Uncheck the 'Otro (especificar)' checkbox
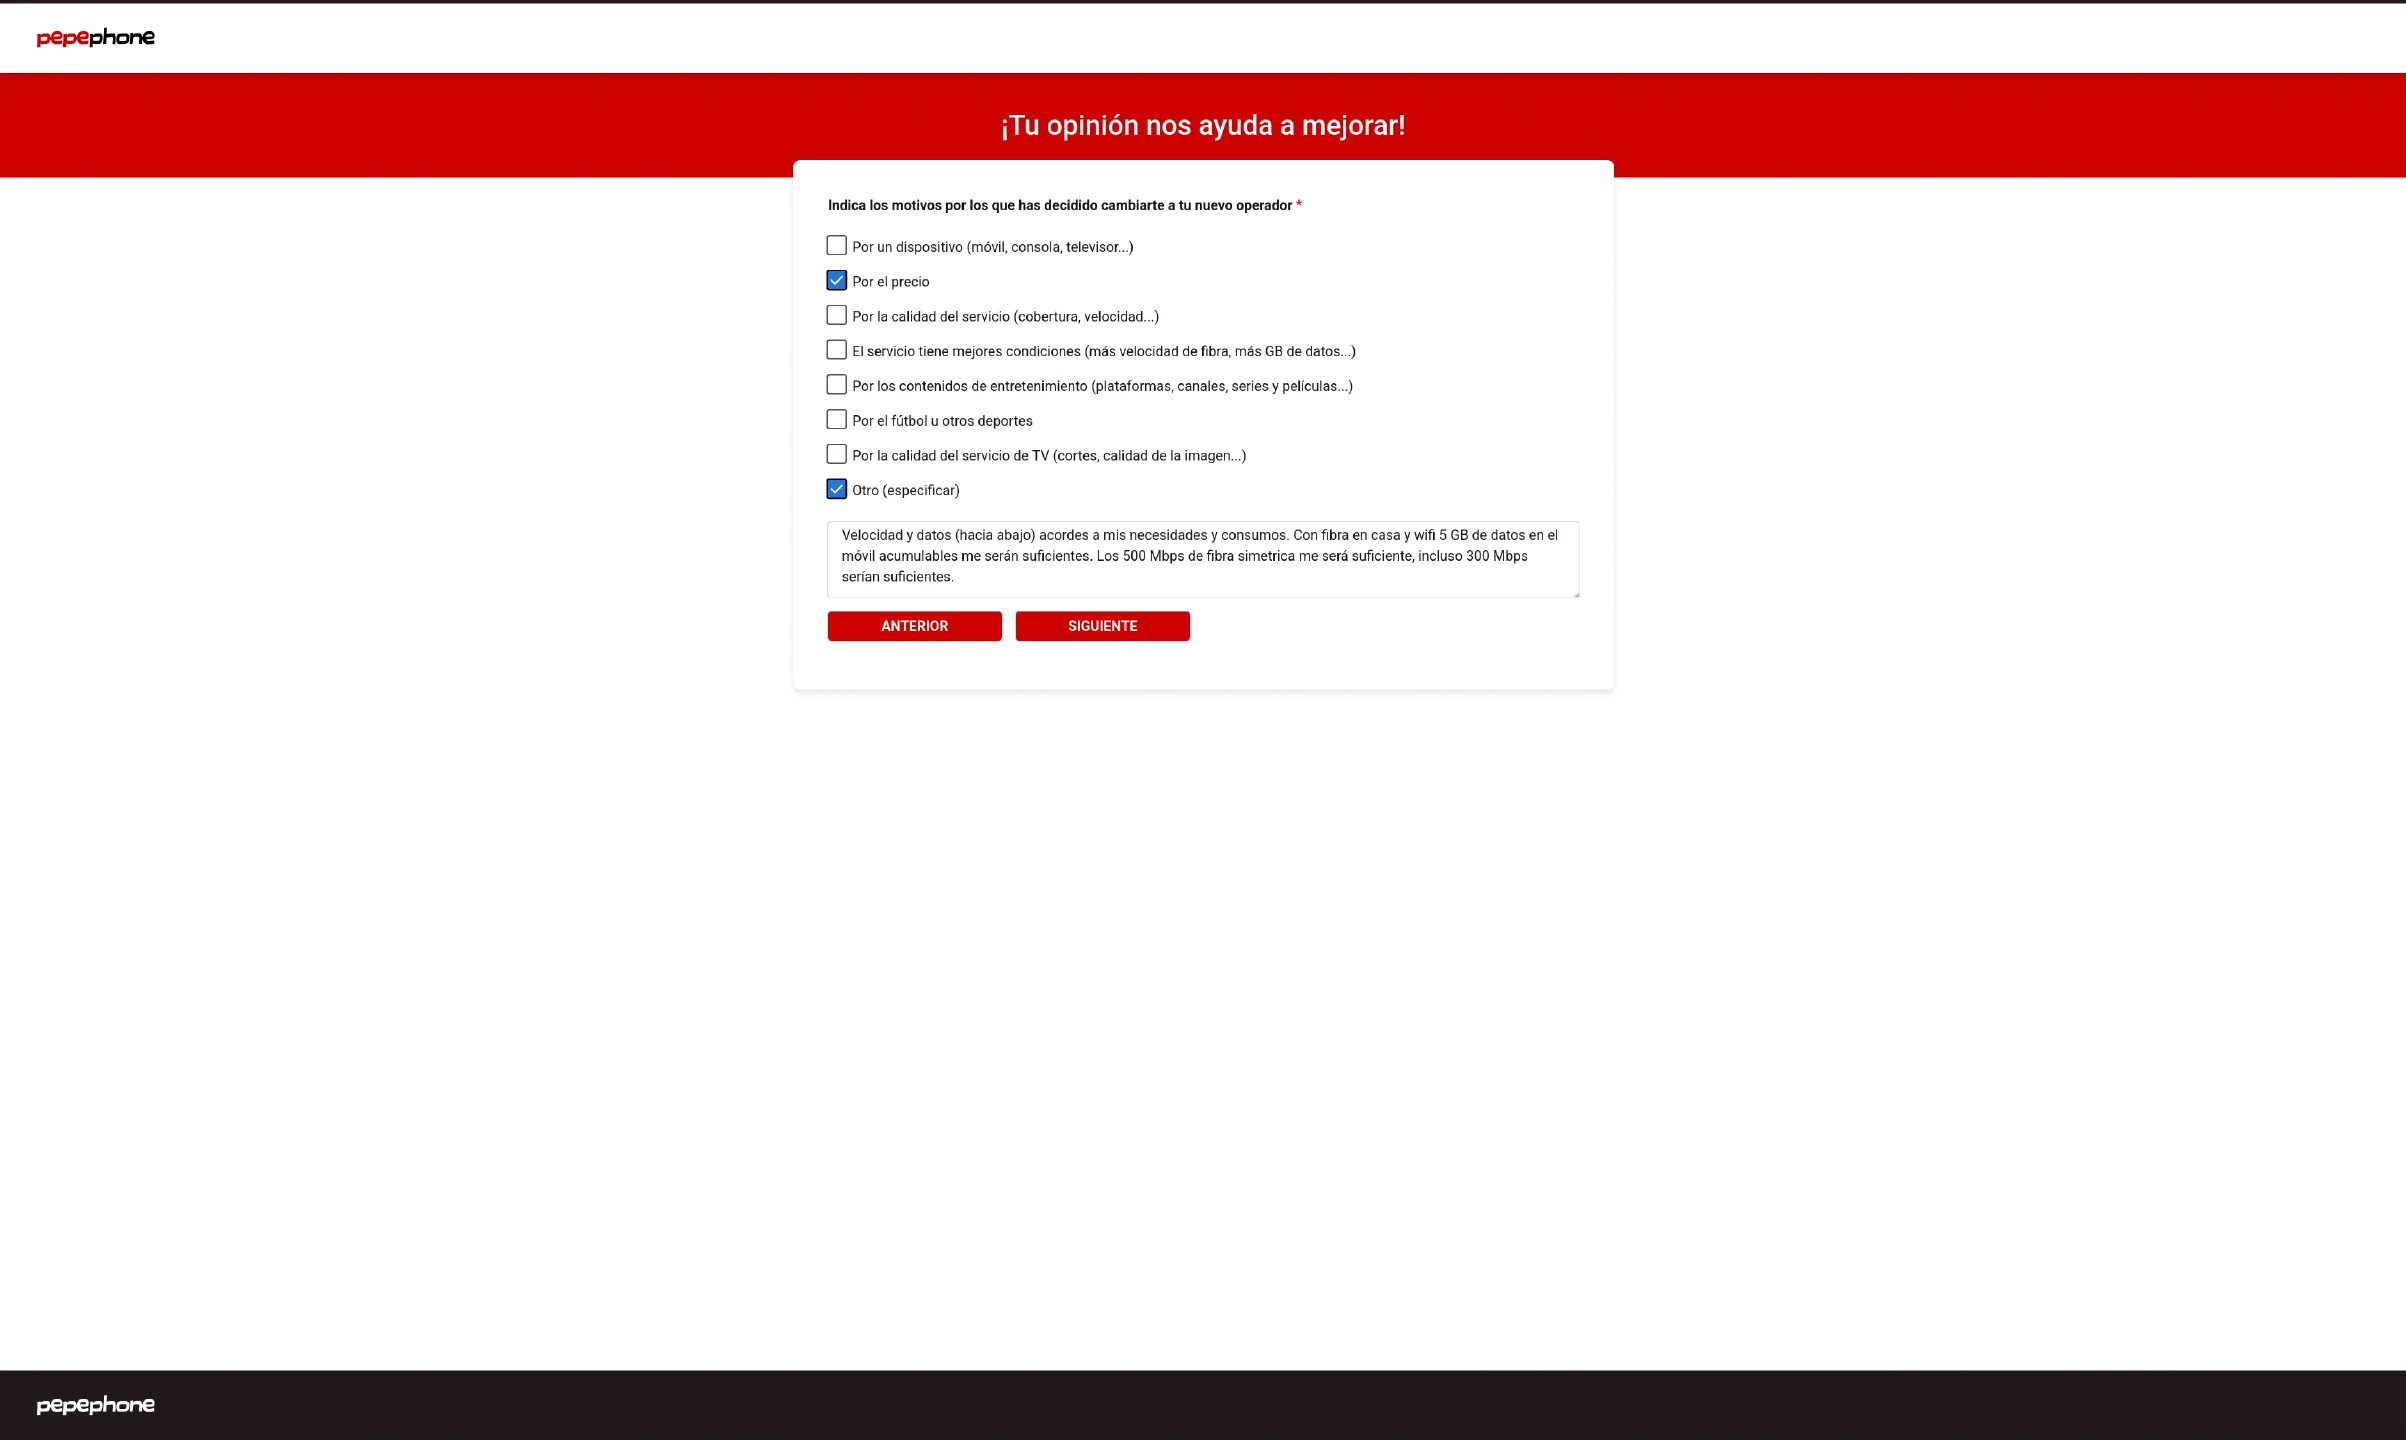The image size is (2406, 1440). pos(836,489)
